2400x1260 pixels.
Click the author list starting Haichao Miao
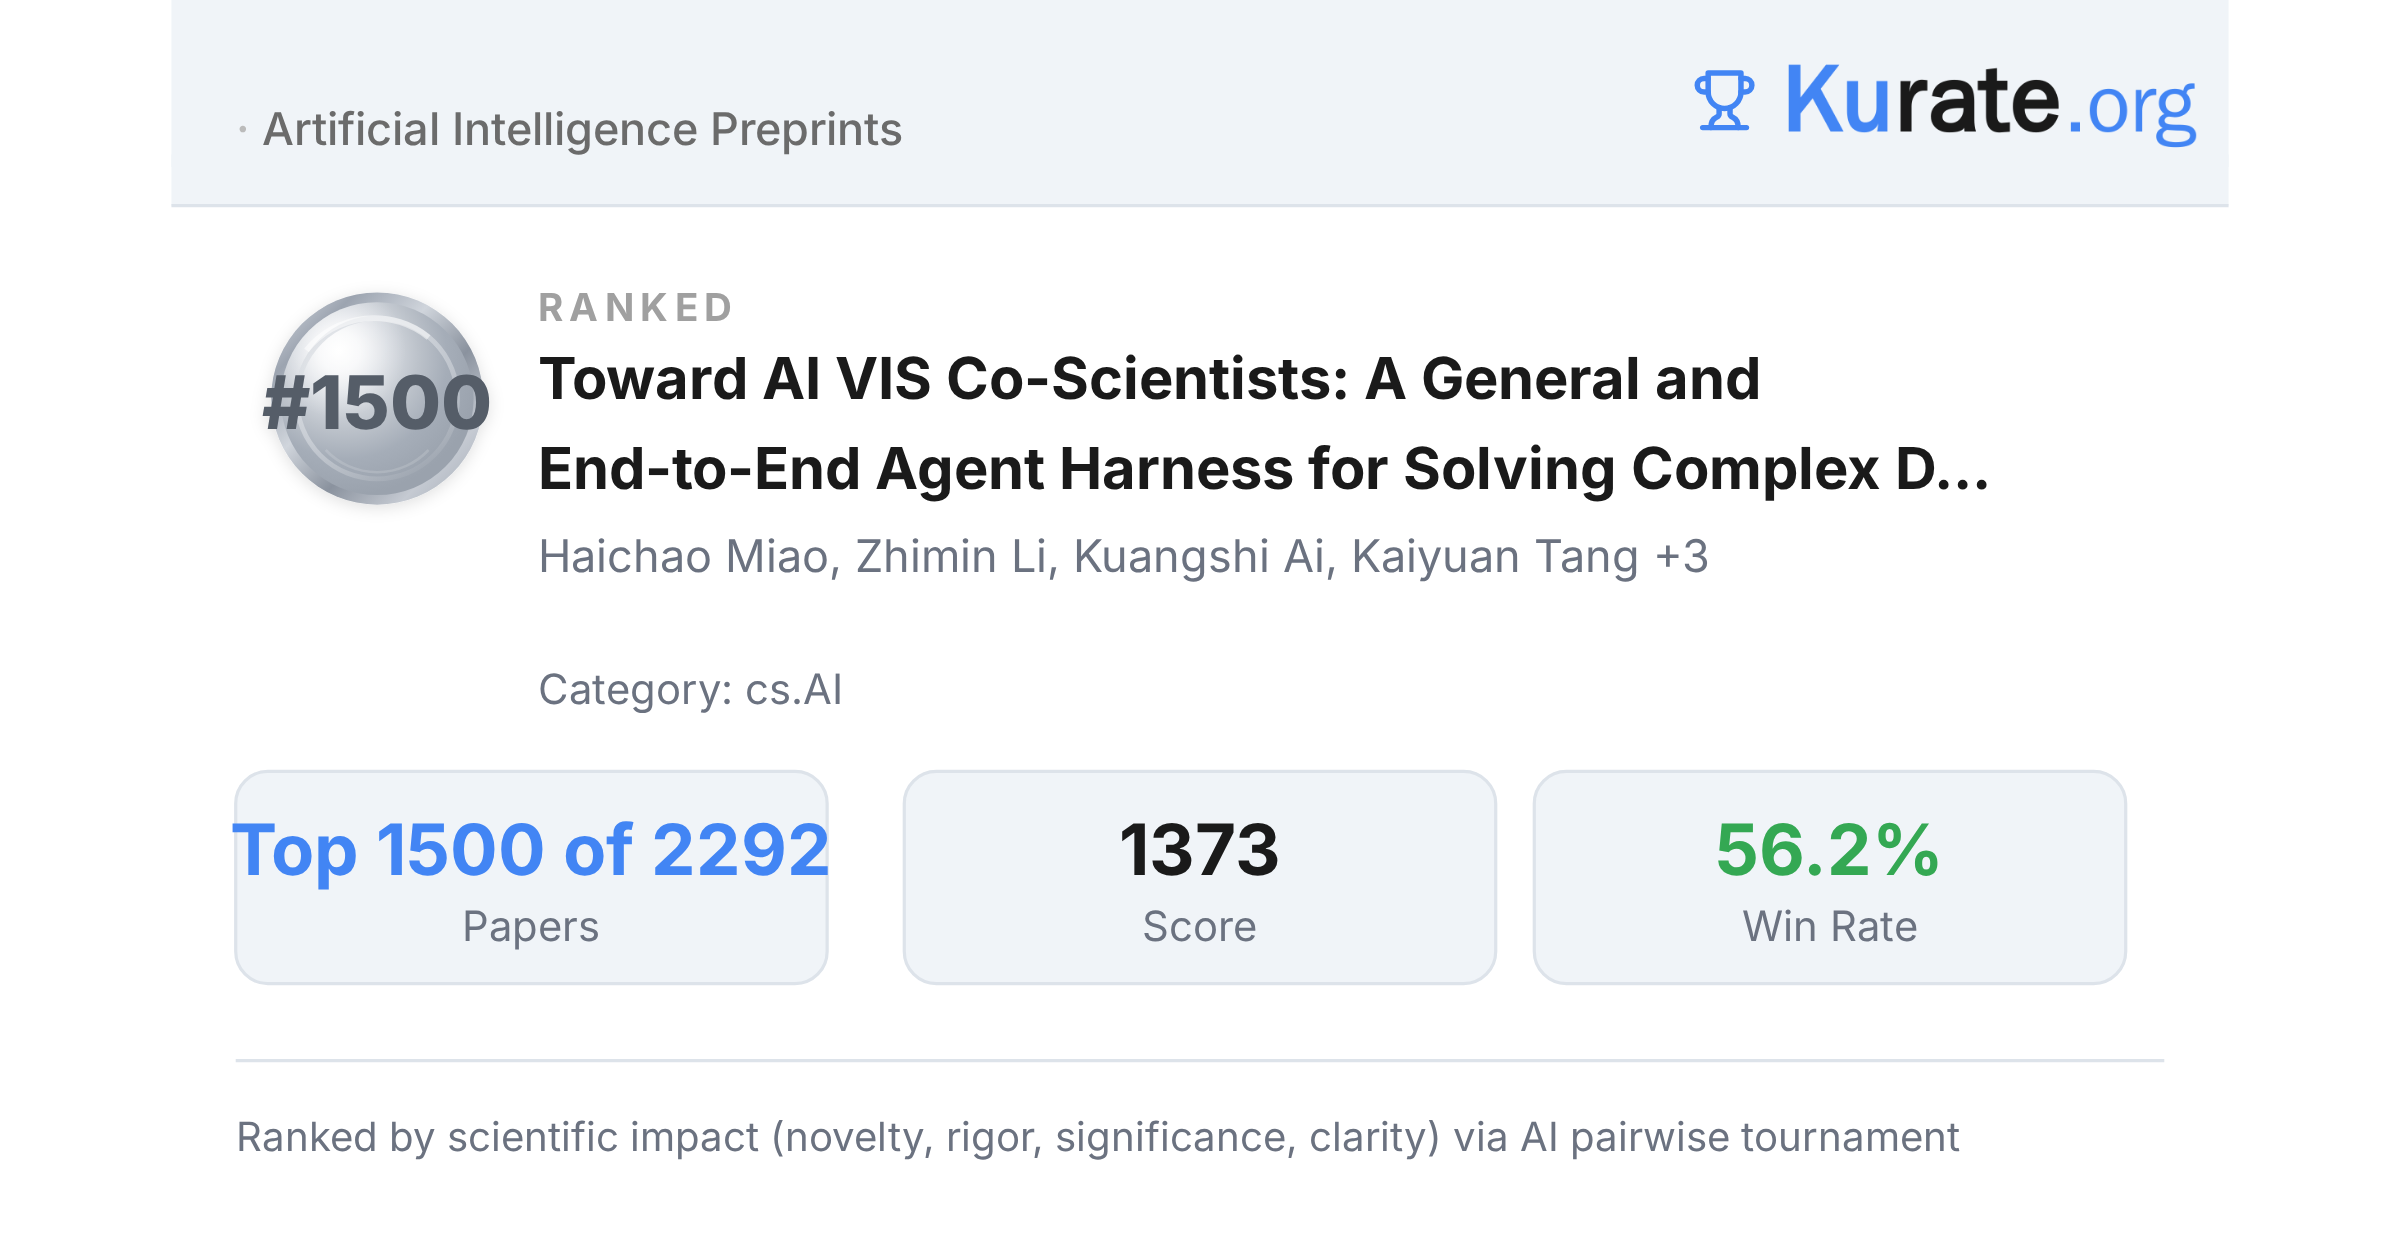1123,557
